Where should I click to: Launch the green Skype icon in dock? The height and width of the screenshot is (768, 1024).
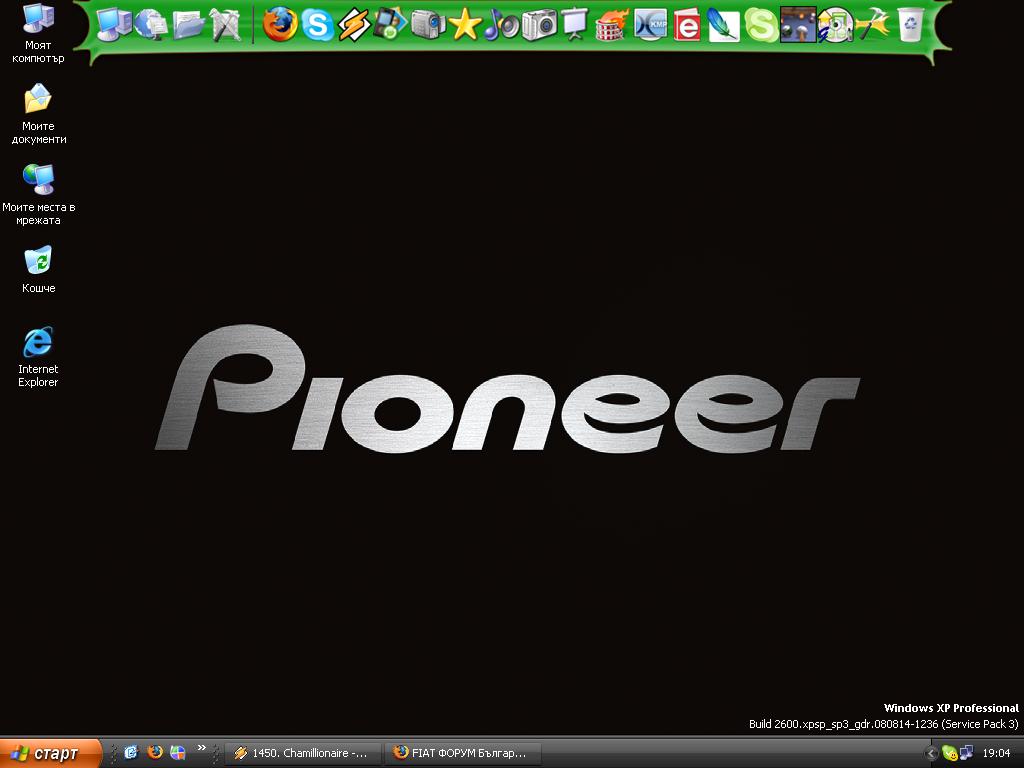coord(761,25)
